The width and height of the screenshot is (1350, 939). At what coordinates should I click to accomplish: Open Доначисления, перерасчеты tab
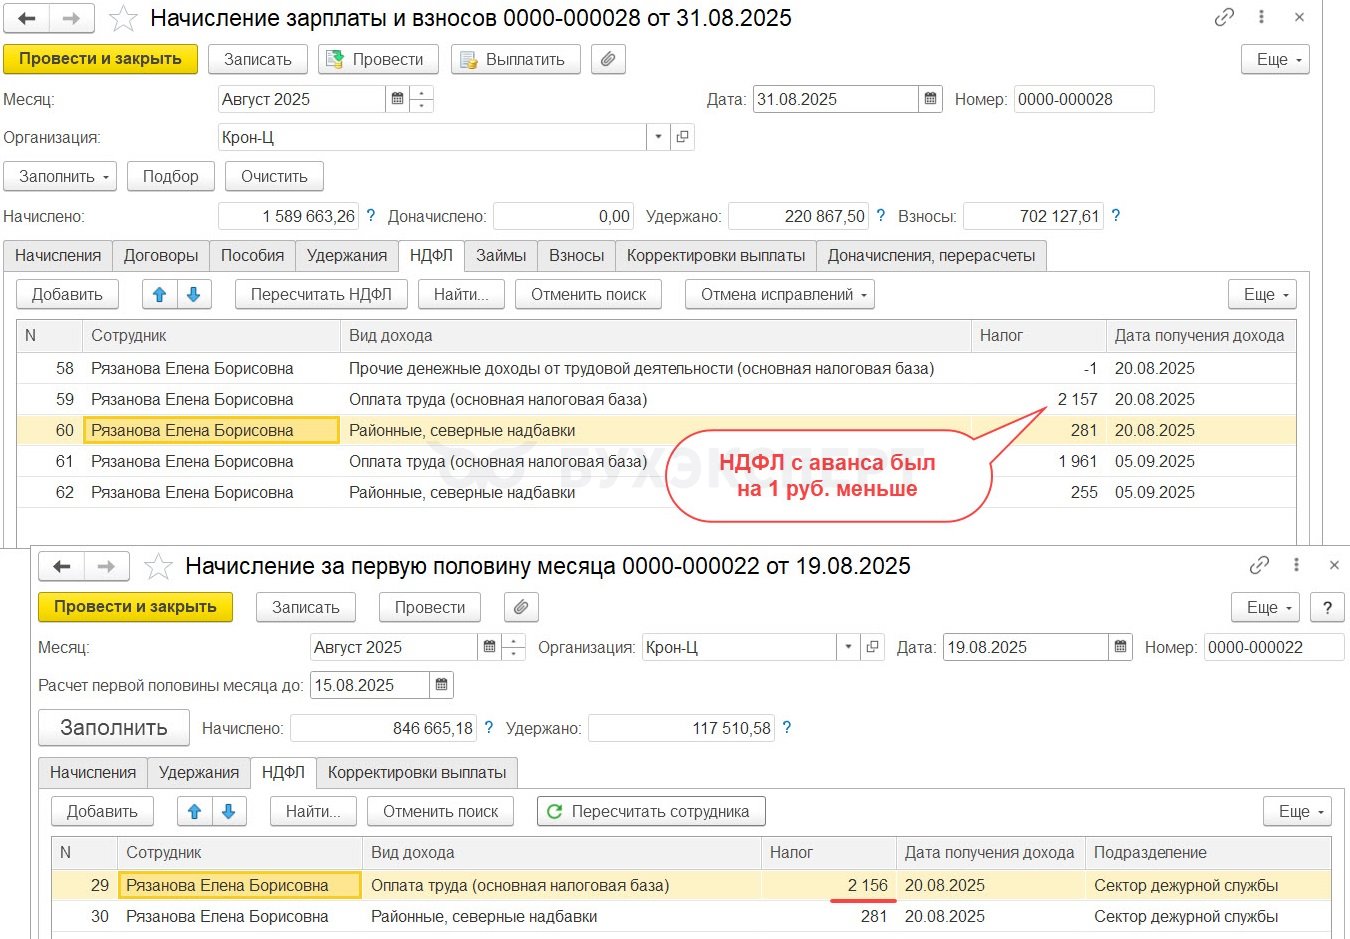click(932, 255)
